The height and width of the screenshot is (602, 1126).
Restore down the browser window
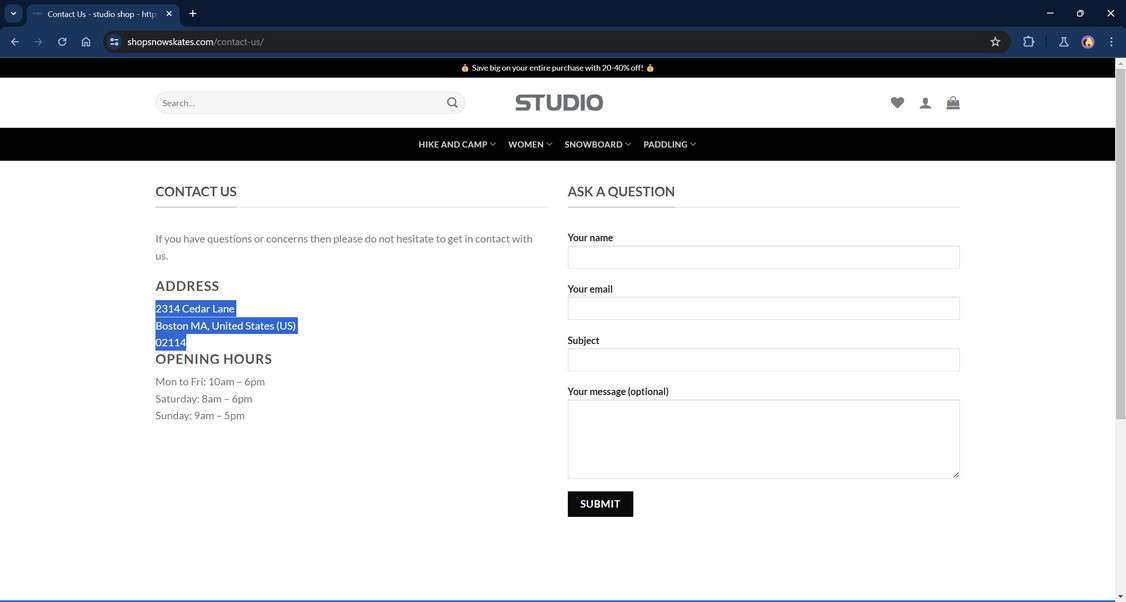[1080, 13]
